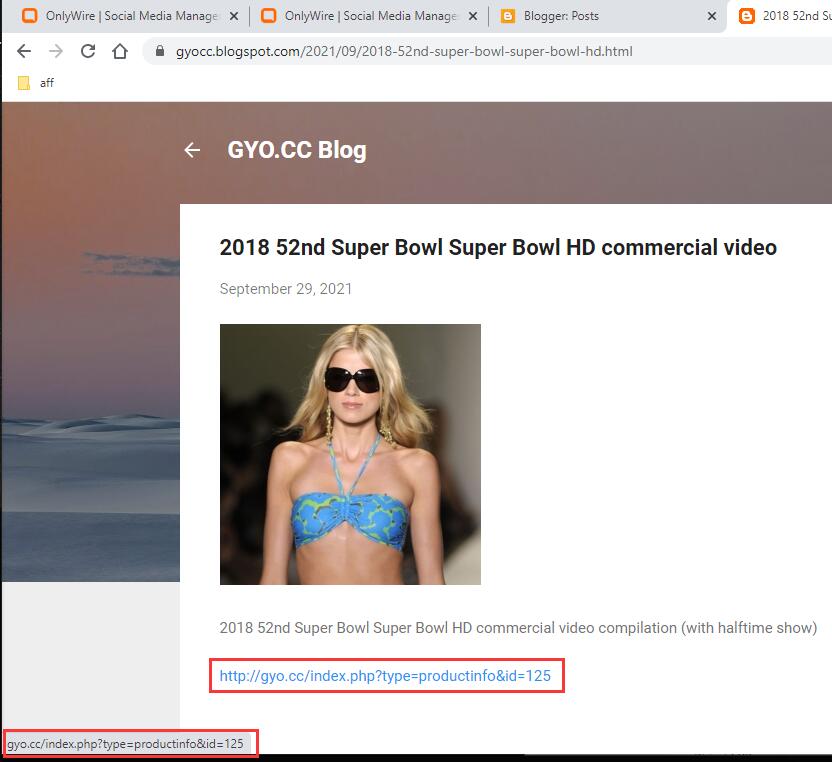Click the 'September 29, 2021' post date
The height and width of the screenshot is (762, 832).
click(286, 289)
